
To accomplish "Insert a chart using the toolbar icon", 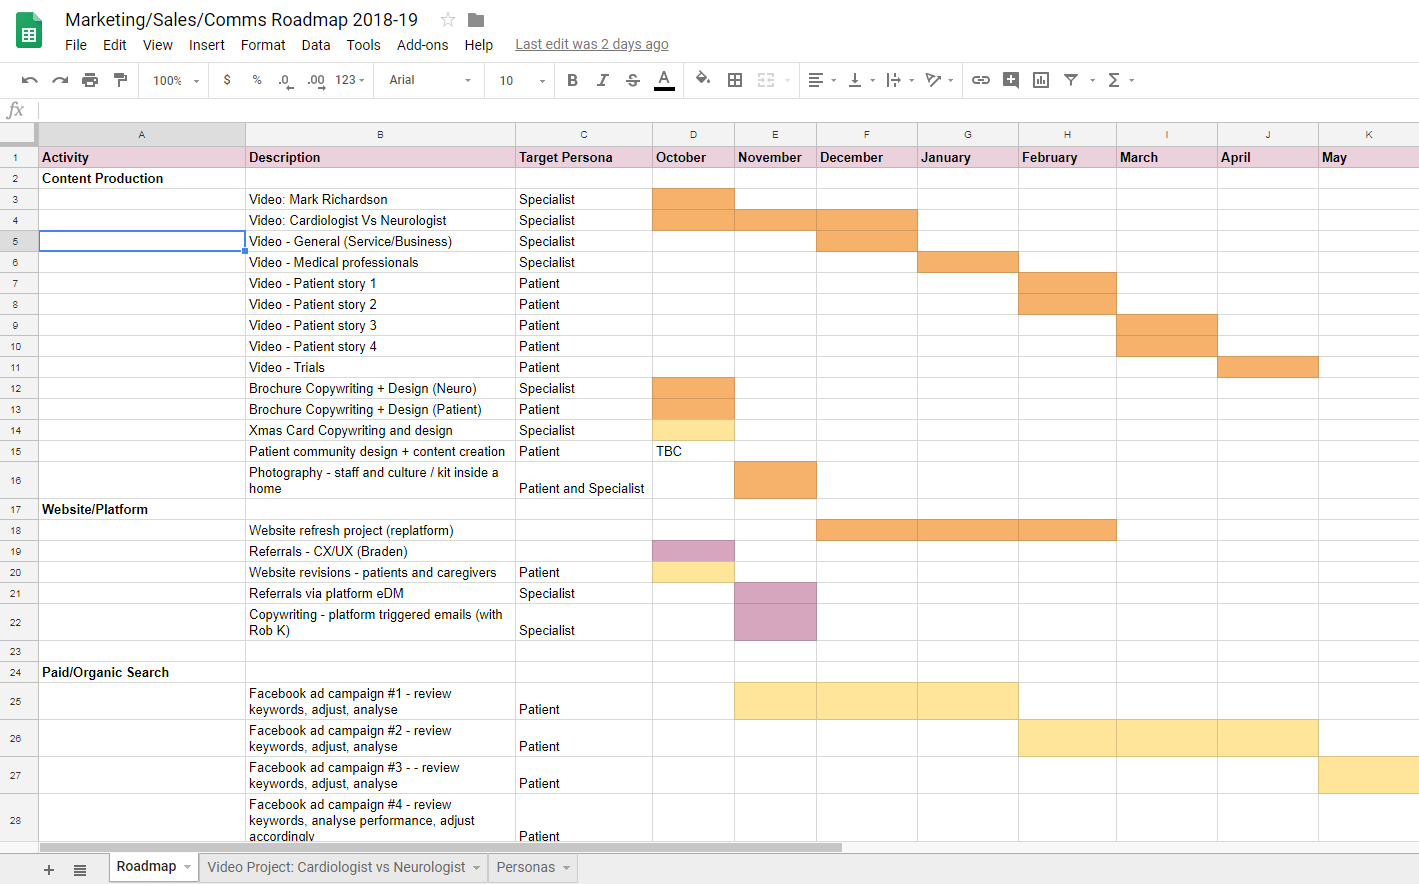I will [x=1040, y=80].
